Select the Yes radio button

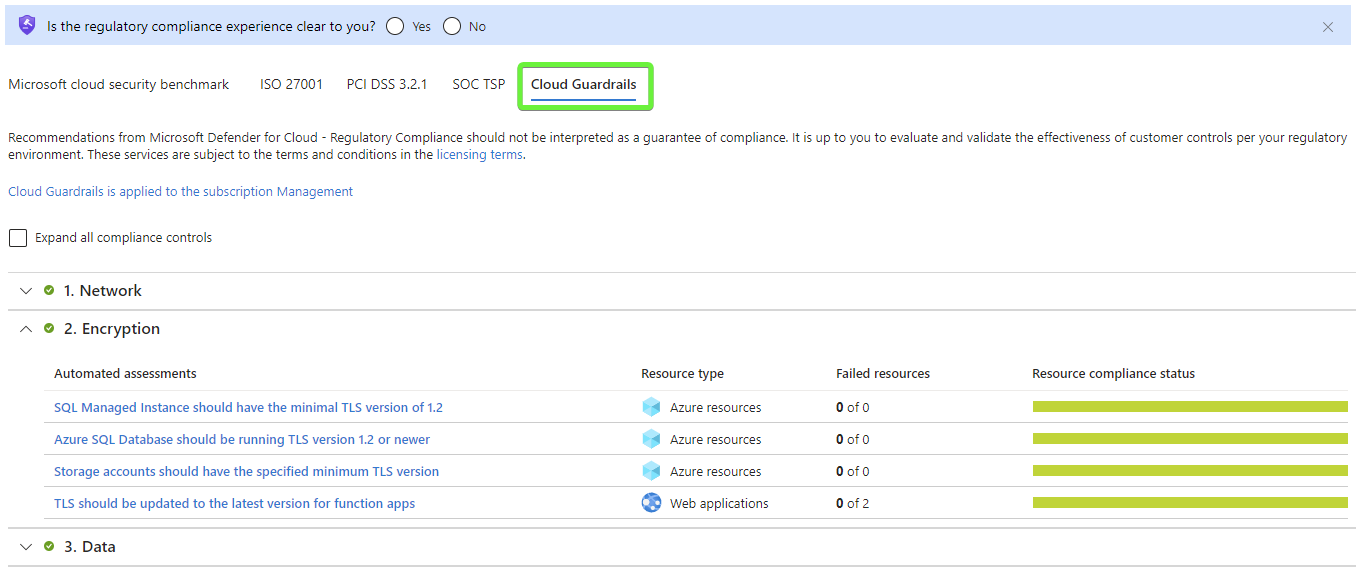[x=395, y=27]
